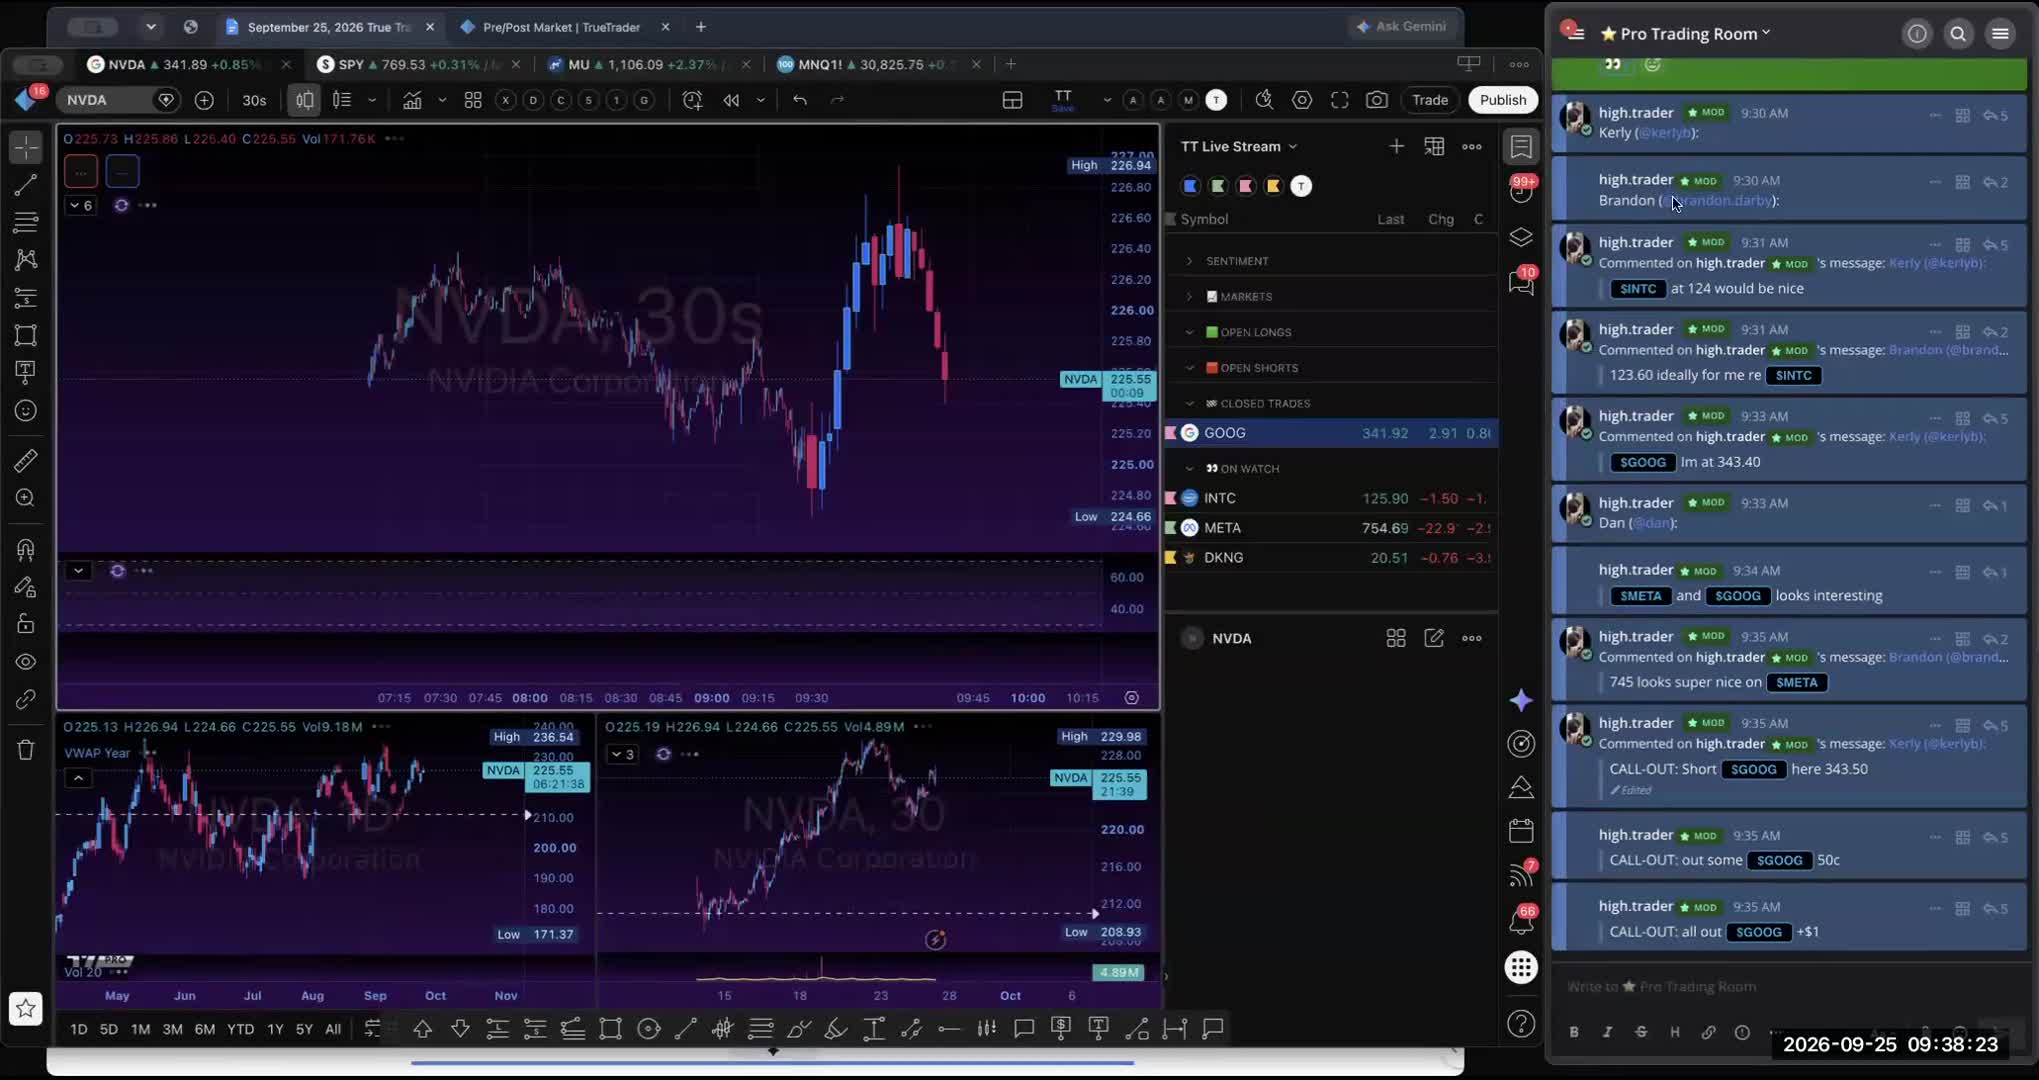This screenshot has height=1080, width=2039.
Task: Click the Trade button
Action: click(1430, 100)
